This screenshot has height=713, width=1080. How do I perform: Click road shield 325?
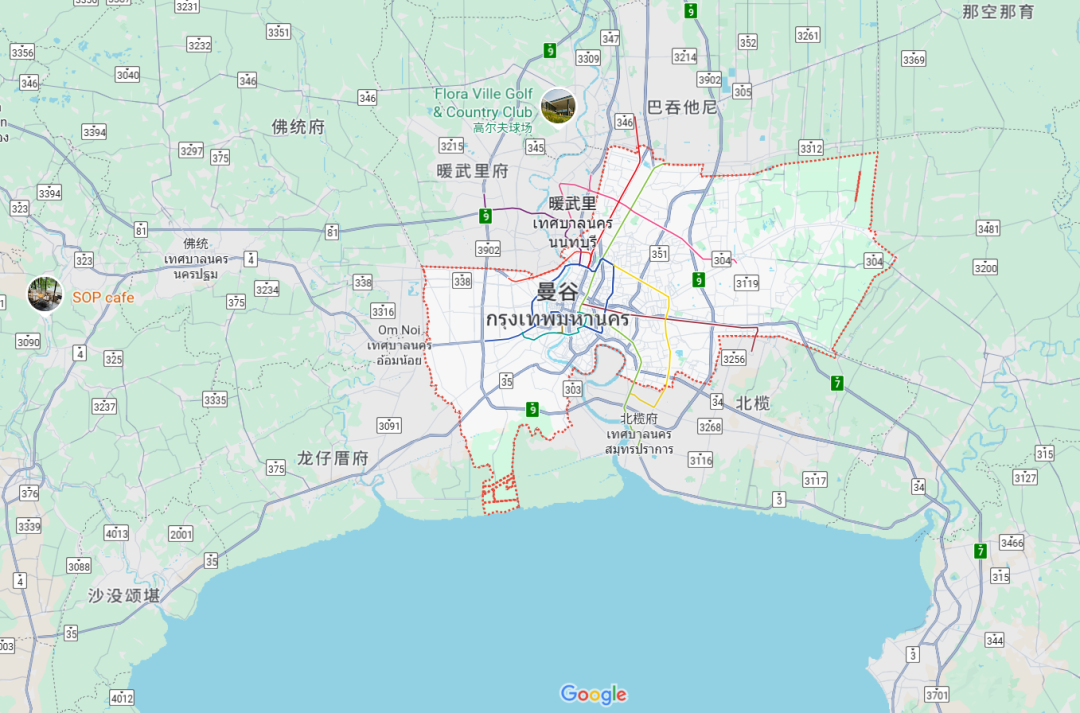point(113,359)
